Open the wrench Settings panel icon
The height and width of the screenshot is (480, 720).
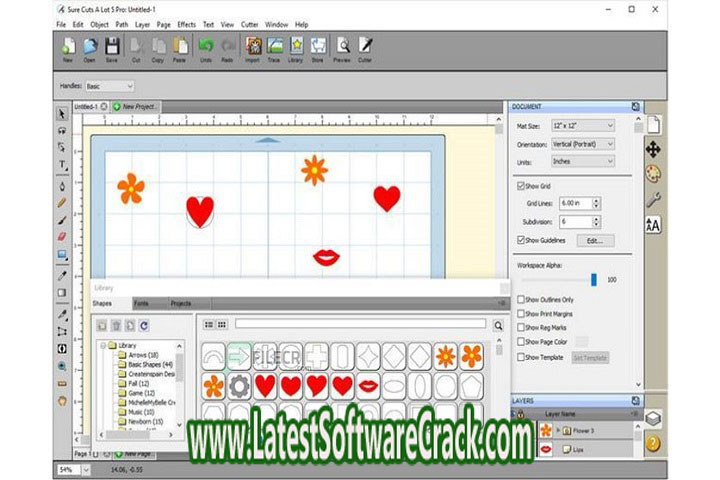(x=653, y=199)
